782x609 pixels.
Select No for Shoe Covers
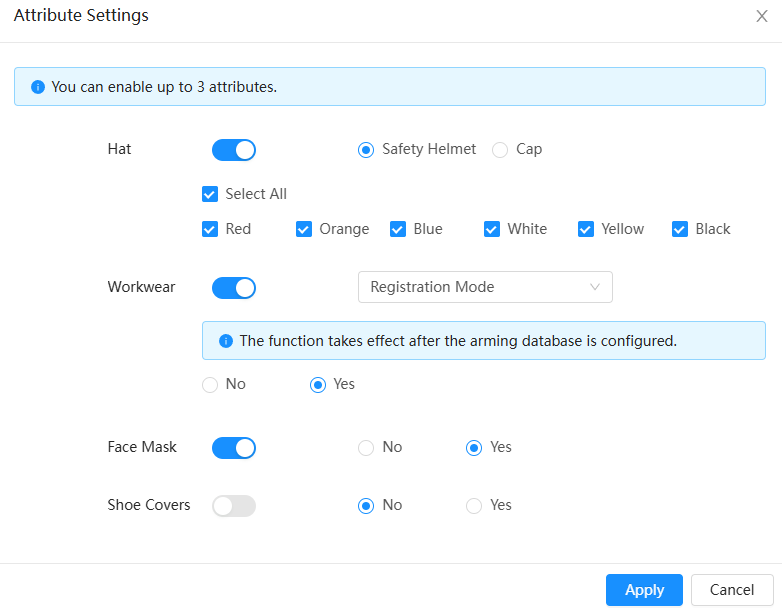tap(366, 506)
